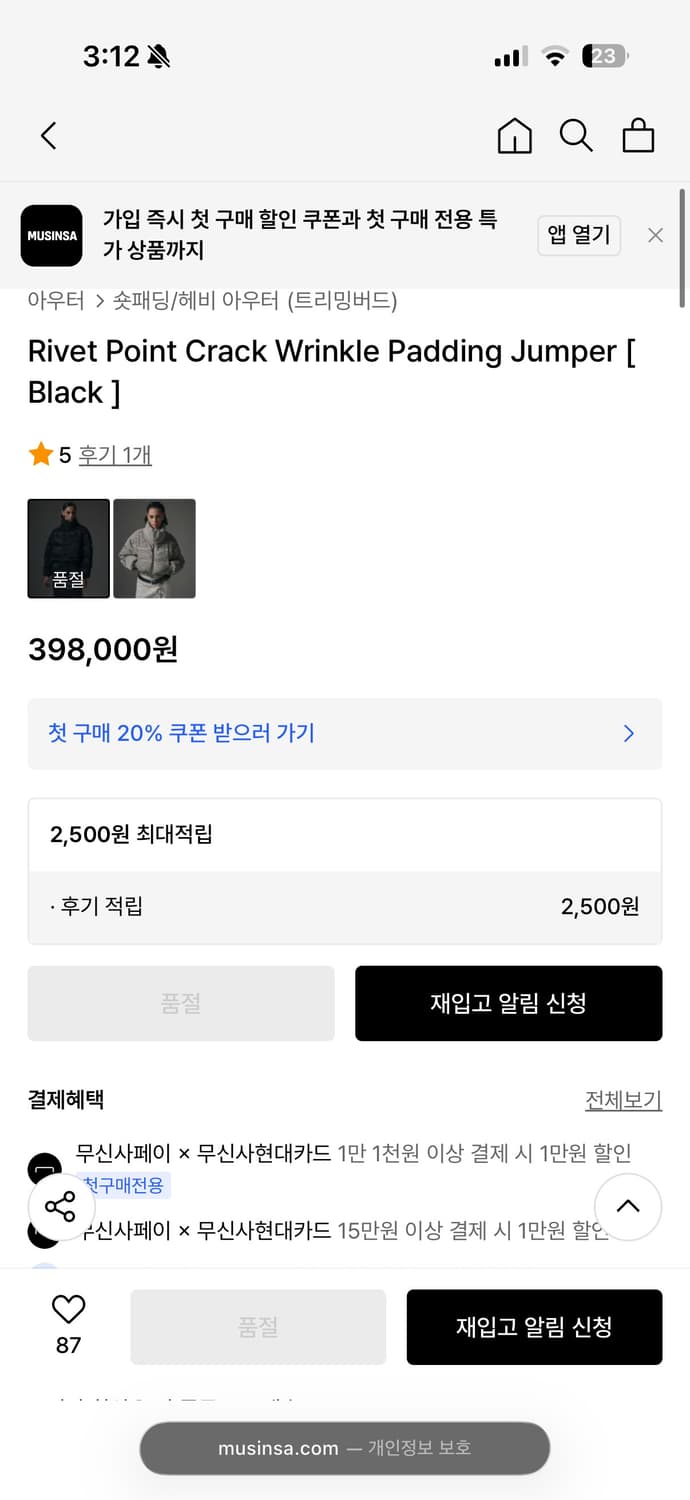Open the search icon
This screenshot has height=1500, width=690.
point(576,135)
